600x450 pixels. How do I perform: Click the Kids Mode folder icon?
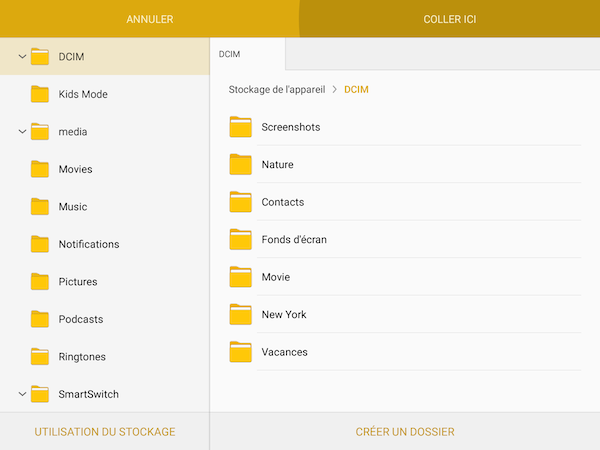coord(40,94)
